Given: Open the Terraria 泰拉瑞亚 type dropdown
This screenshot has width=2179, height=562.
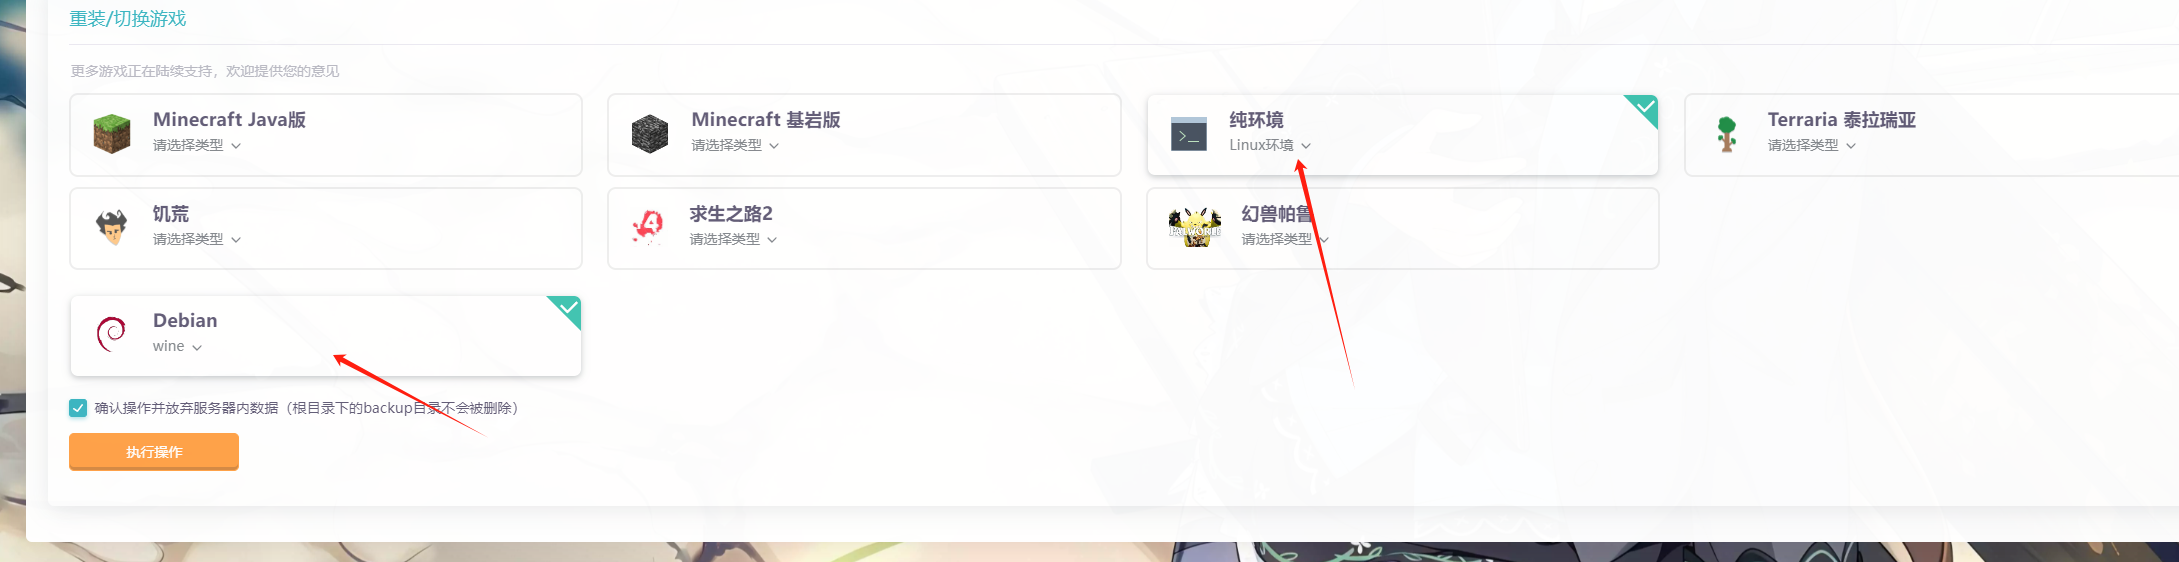Looking at the screenshot, I should tap(1812, 146).
